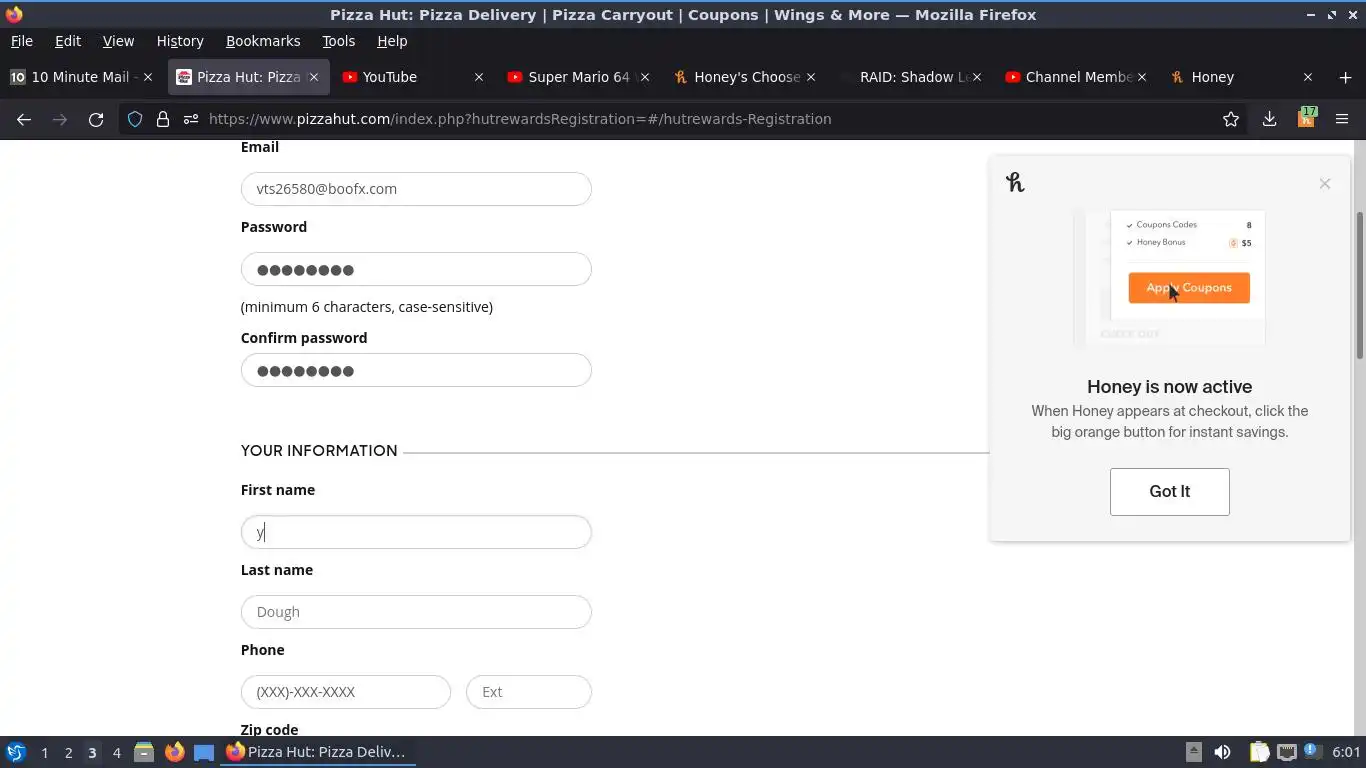This screenshot has width=1366, height=768.
Task: Open the Tools menu
Action: coord(338,41)
